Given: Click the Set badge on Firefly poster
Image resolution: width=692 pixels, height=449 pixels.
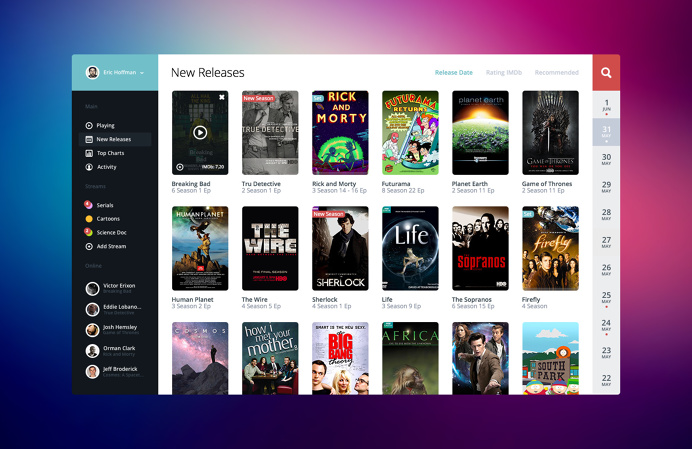Looking at the screenshot, I should [528, 214].
